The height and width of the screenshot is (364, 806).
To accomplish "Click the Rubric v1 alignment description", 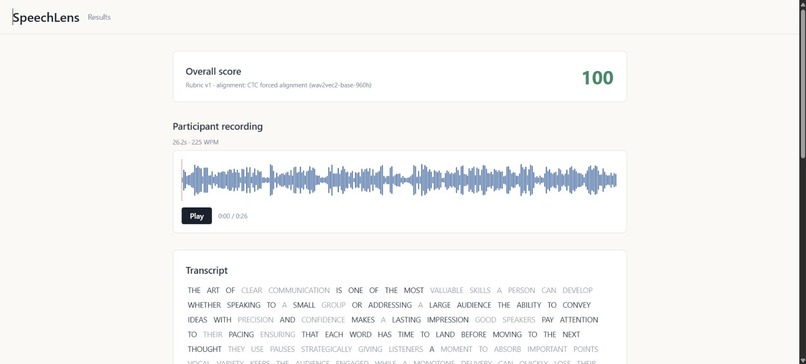I will coord(278,85).
